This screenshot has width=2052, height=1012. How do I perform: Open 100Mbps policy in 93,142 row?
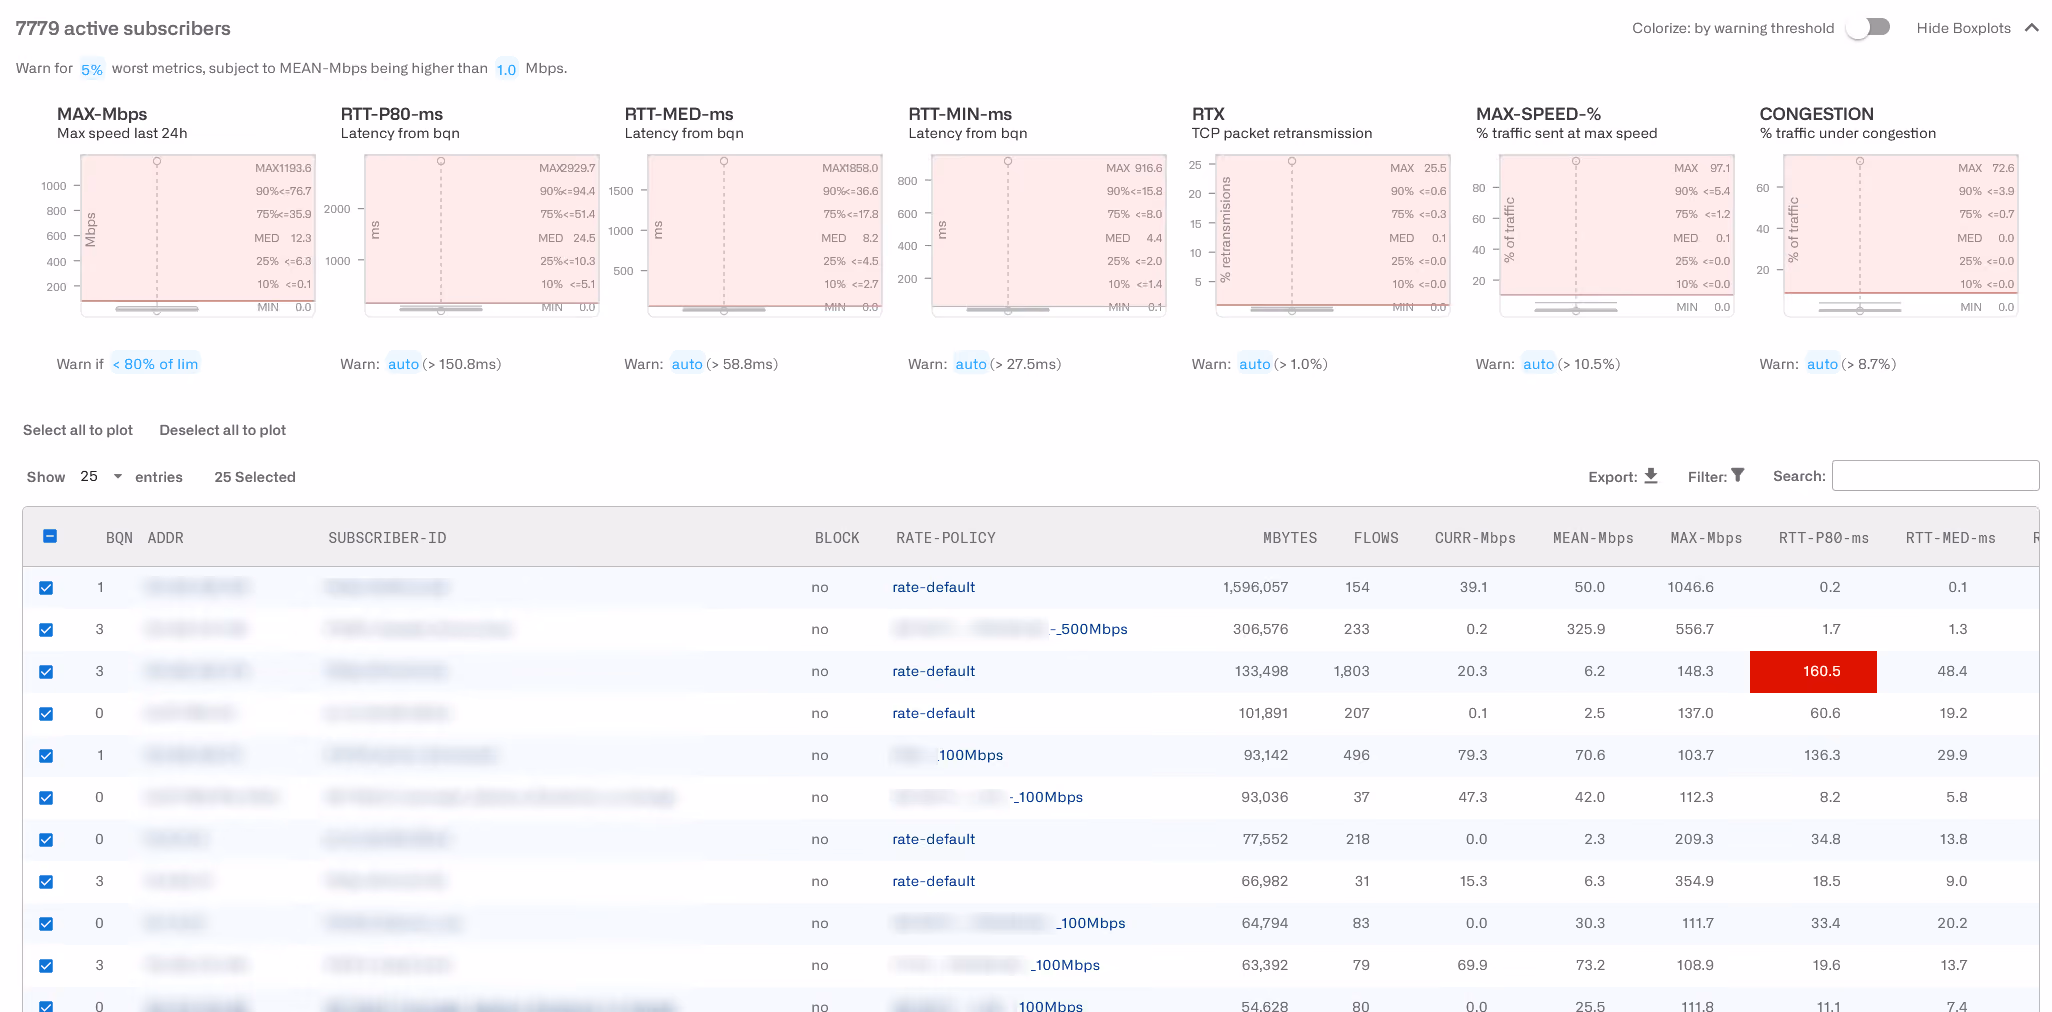tap(970, 755)
